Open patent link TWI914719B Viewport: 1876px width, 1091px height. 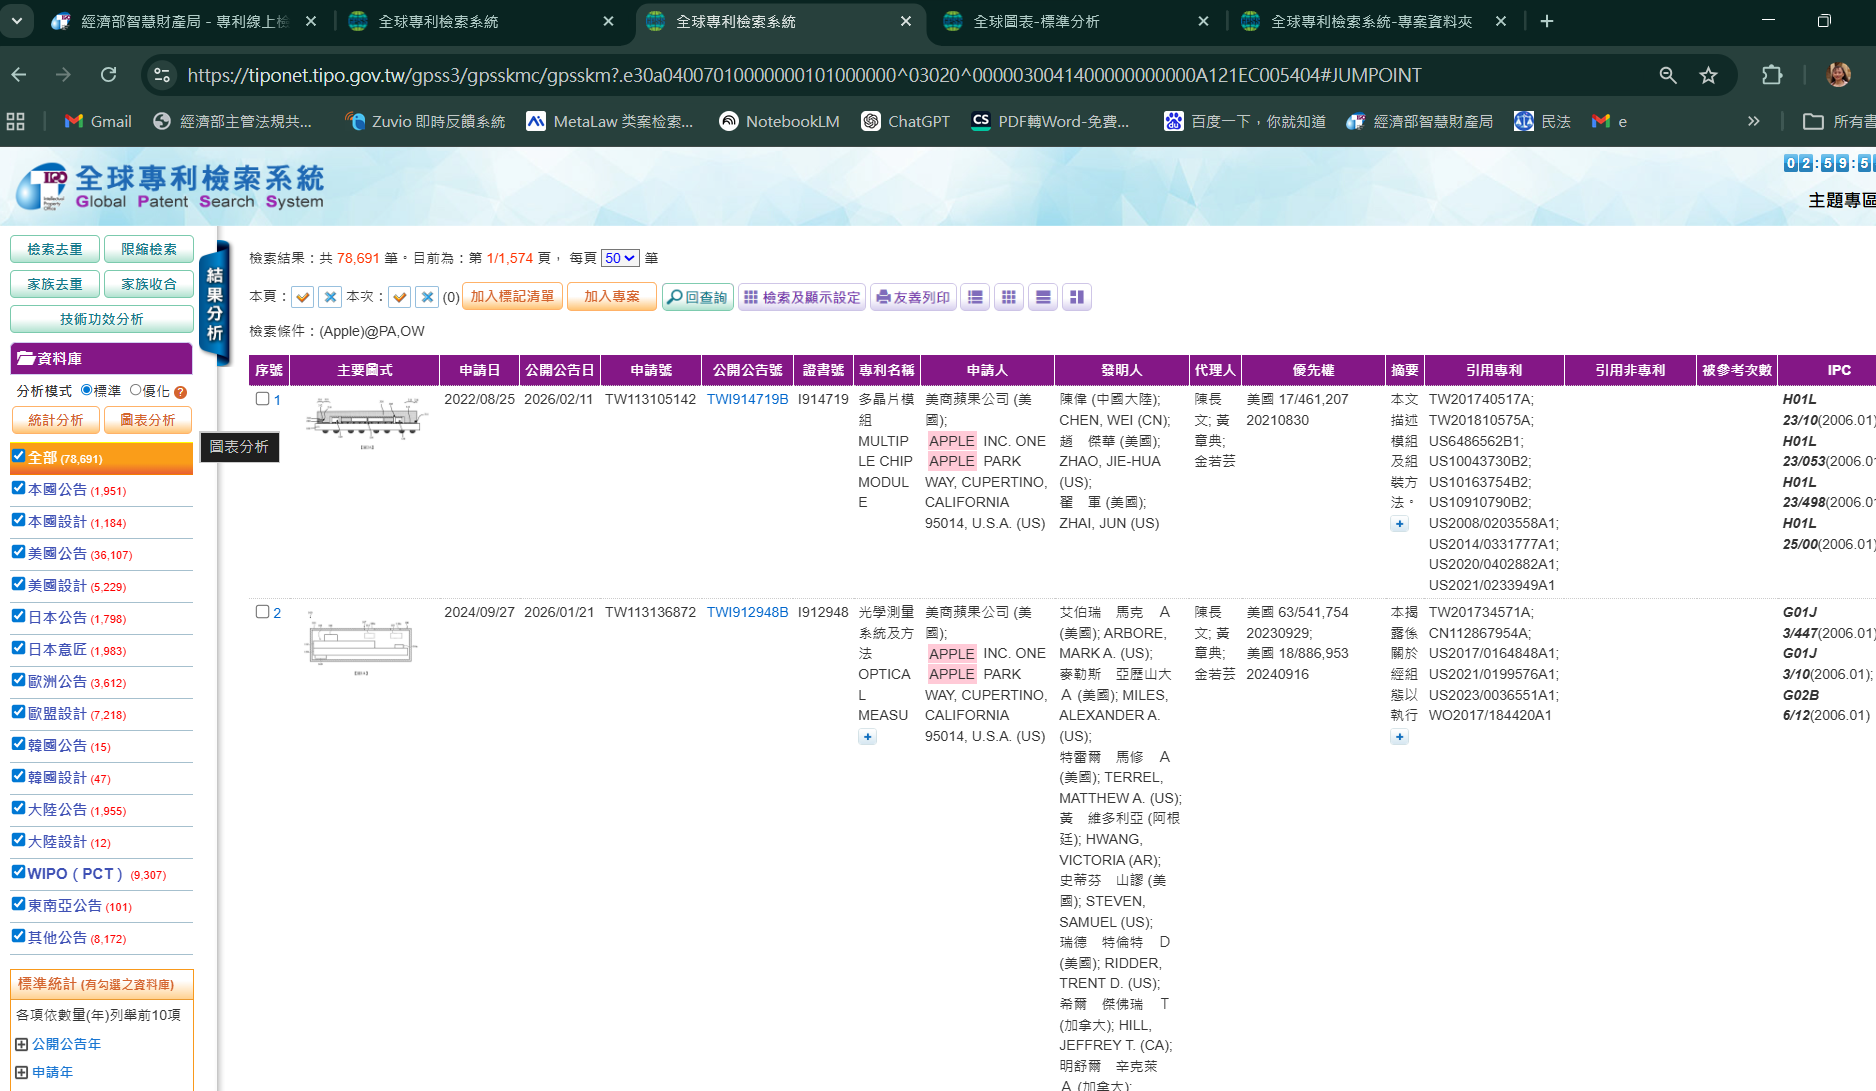coord(747,399)
